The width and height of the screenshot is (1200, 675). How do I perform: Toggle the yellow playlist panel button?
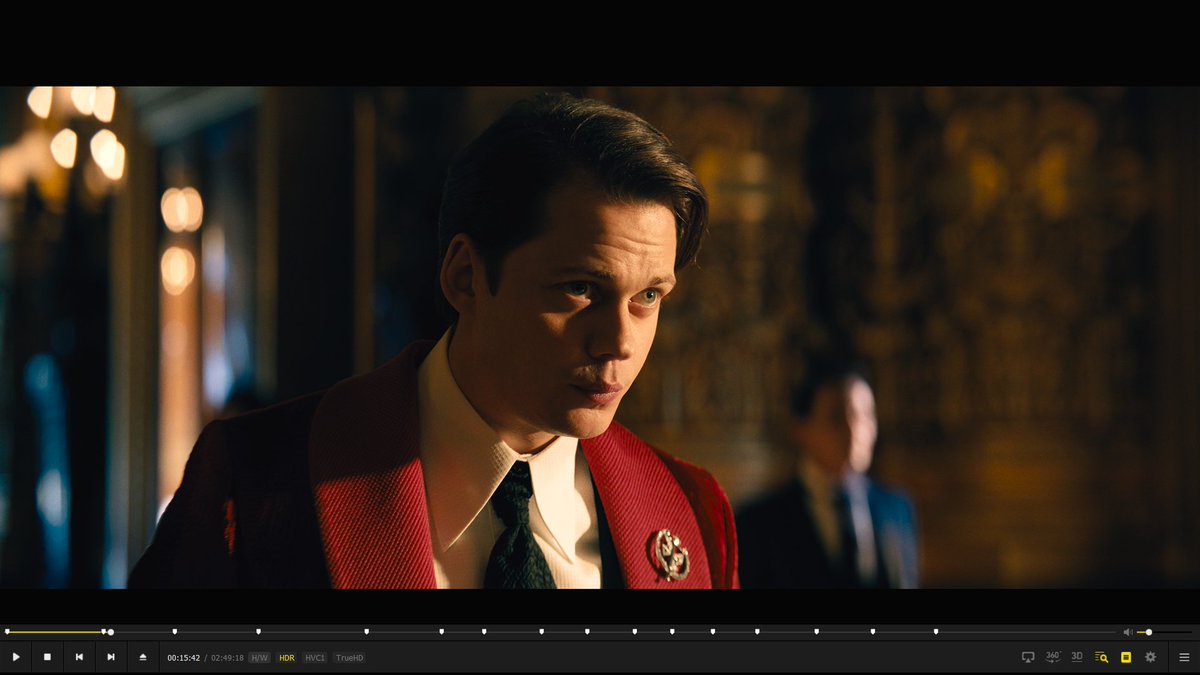pos(1126,657)
